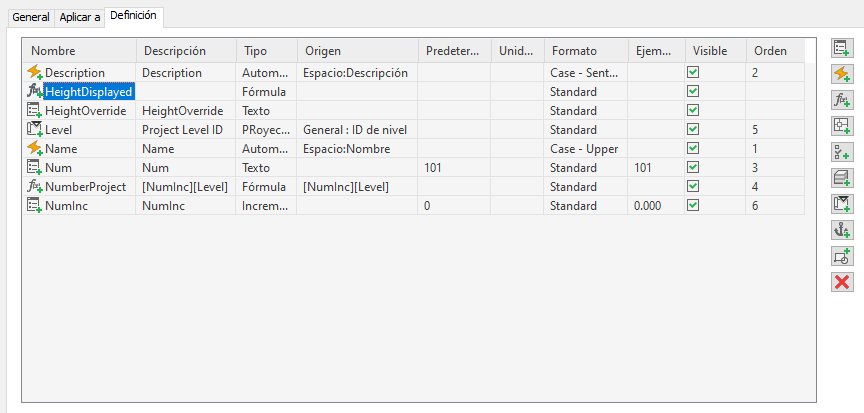Image resolution: width=864 pixels, height=413 pixels.
Task: Sort by the Nombre column header
Action: pyautogui.click(x=80, y=51)
